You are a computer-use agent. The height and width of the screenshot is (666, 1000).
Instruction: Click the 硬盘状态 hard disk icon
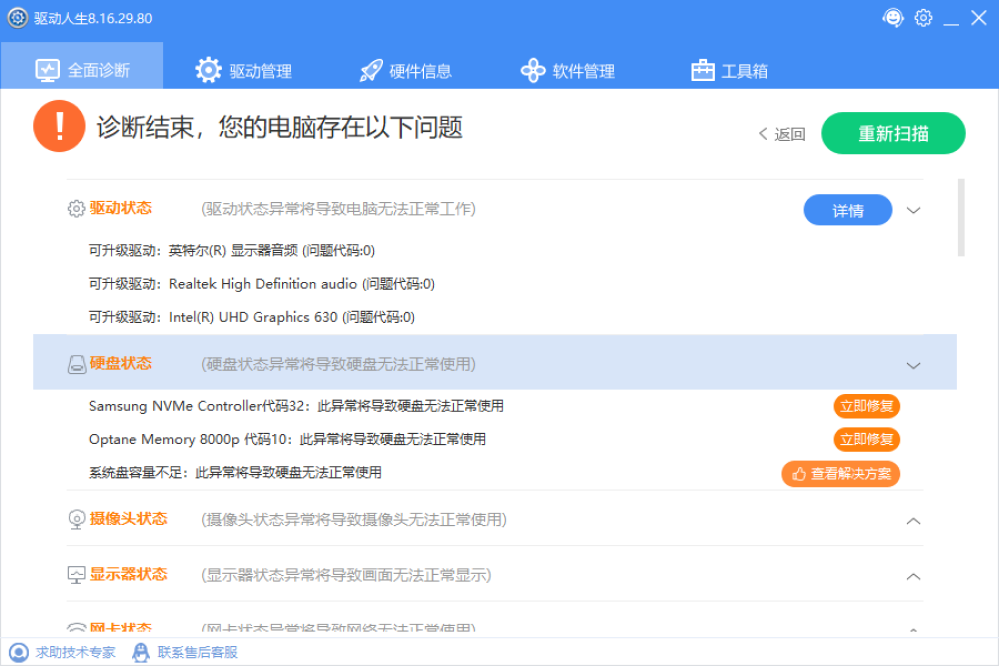tap(76, 365)
